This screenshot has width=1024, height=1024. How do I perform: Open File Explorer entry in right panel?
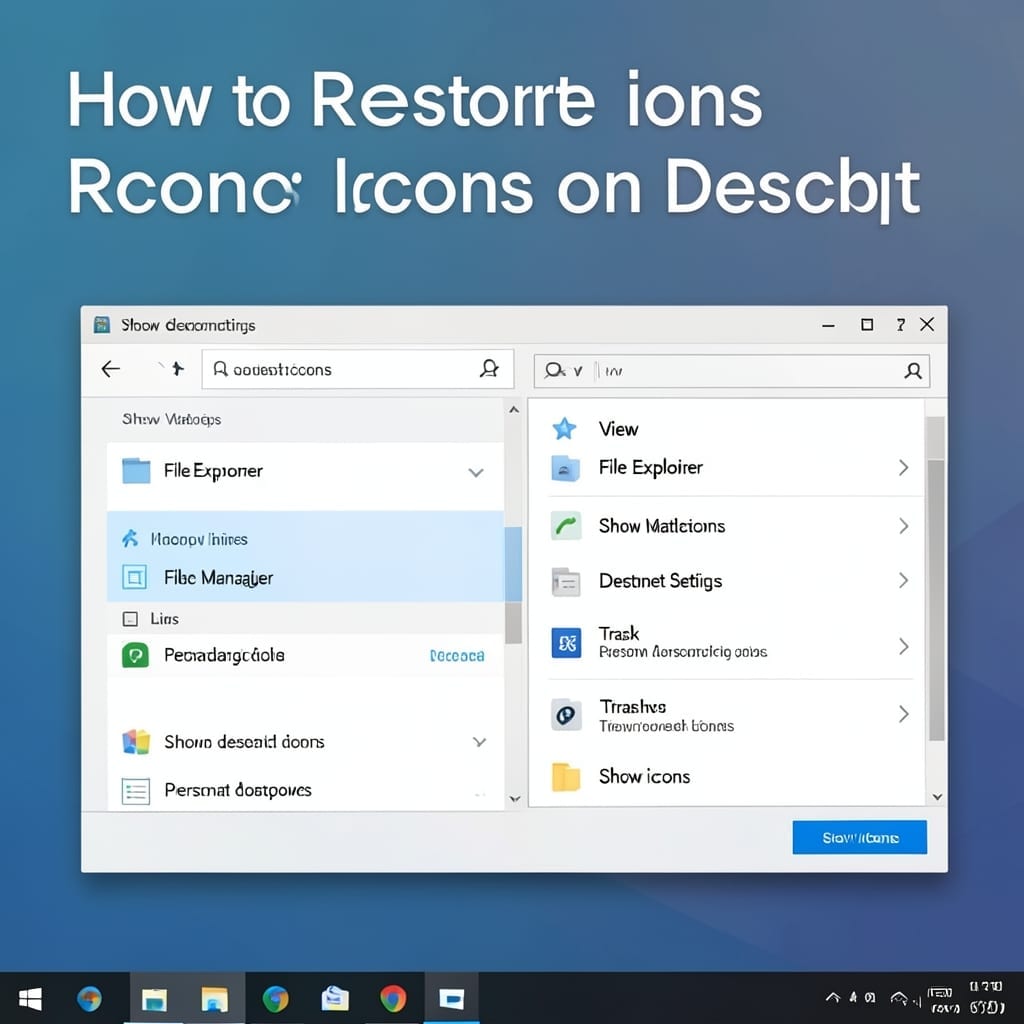coord(650,468)
